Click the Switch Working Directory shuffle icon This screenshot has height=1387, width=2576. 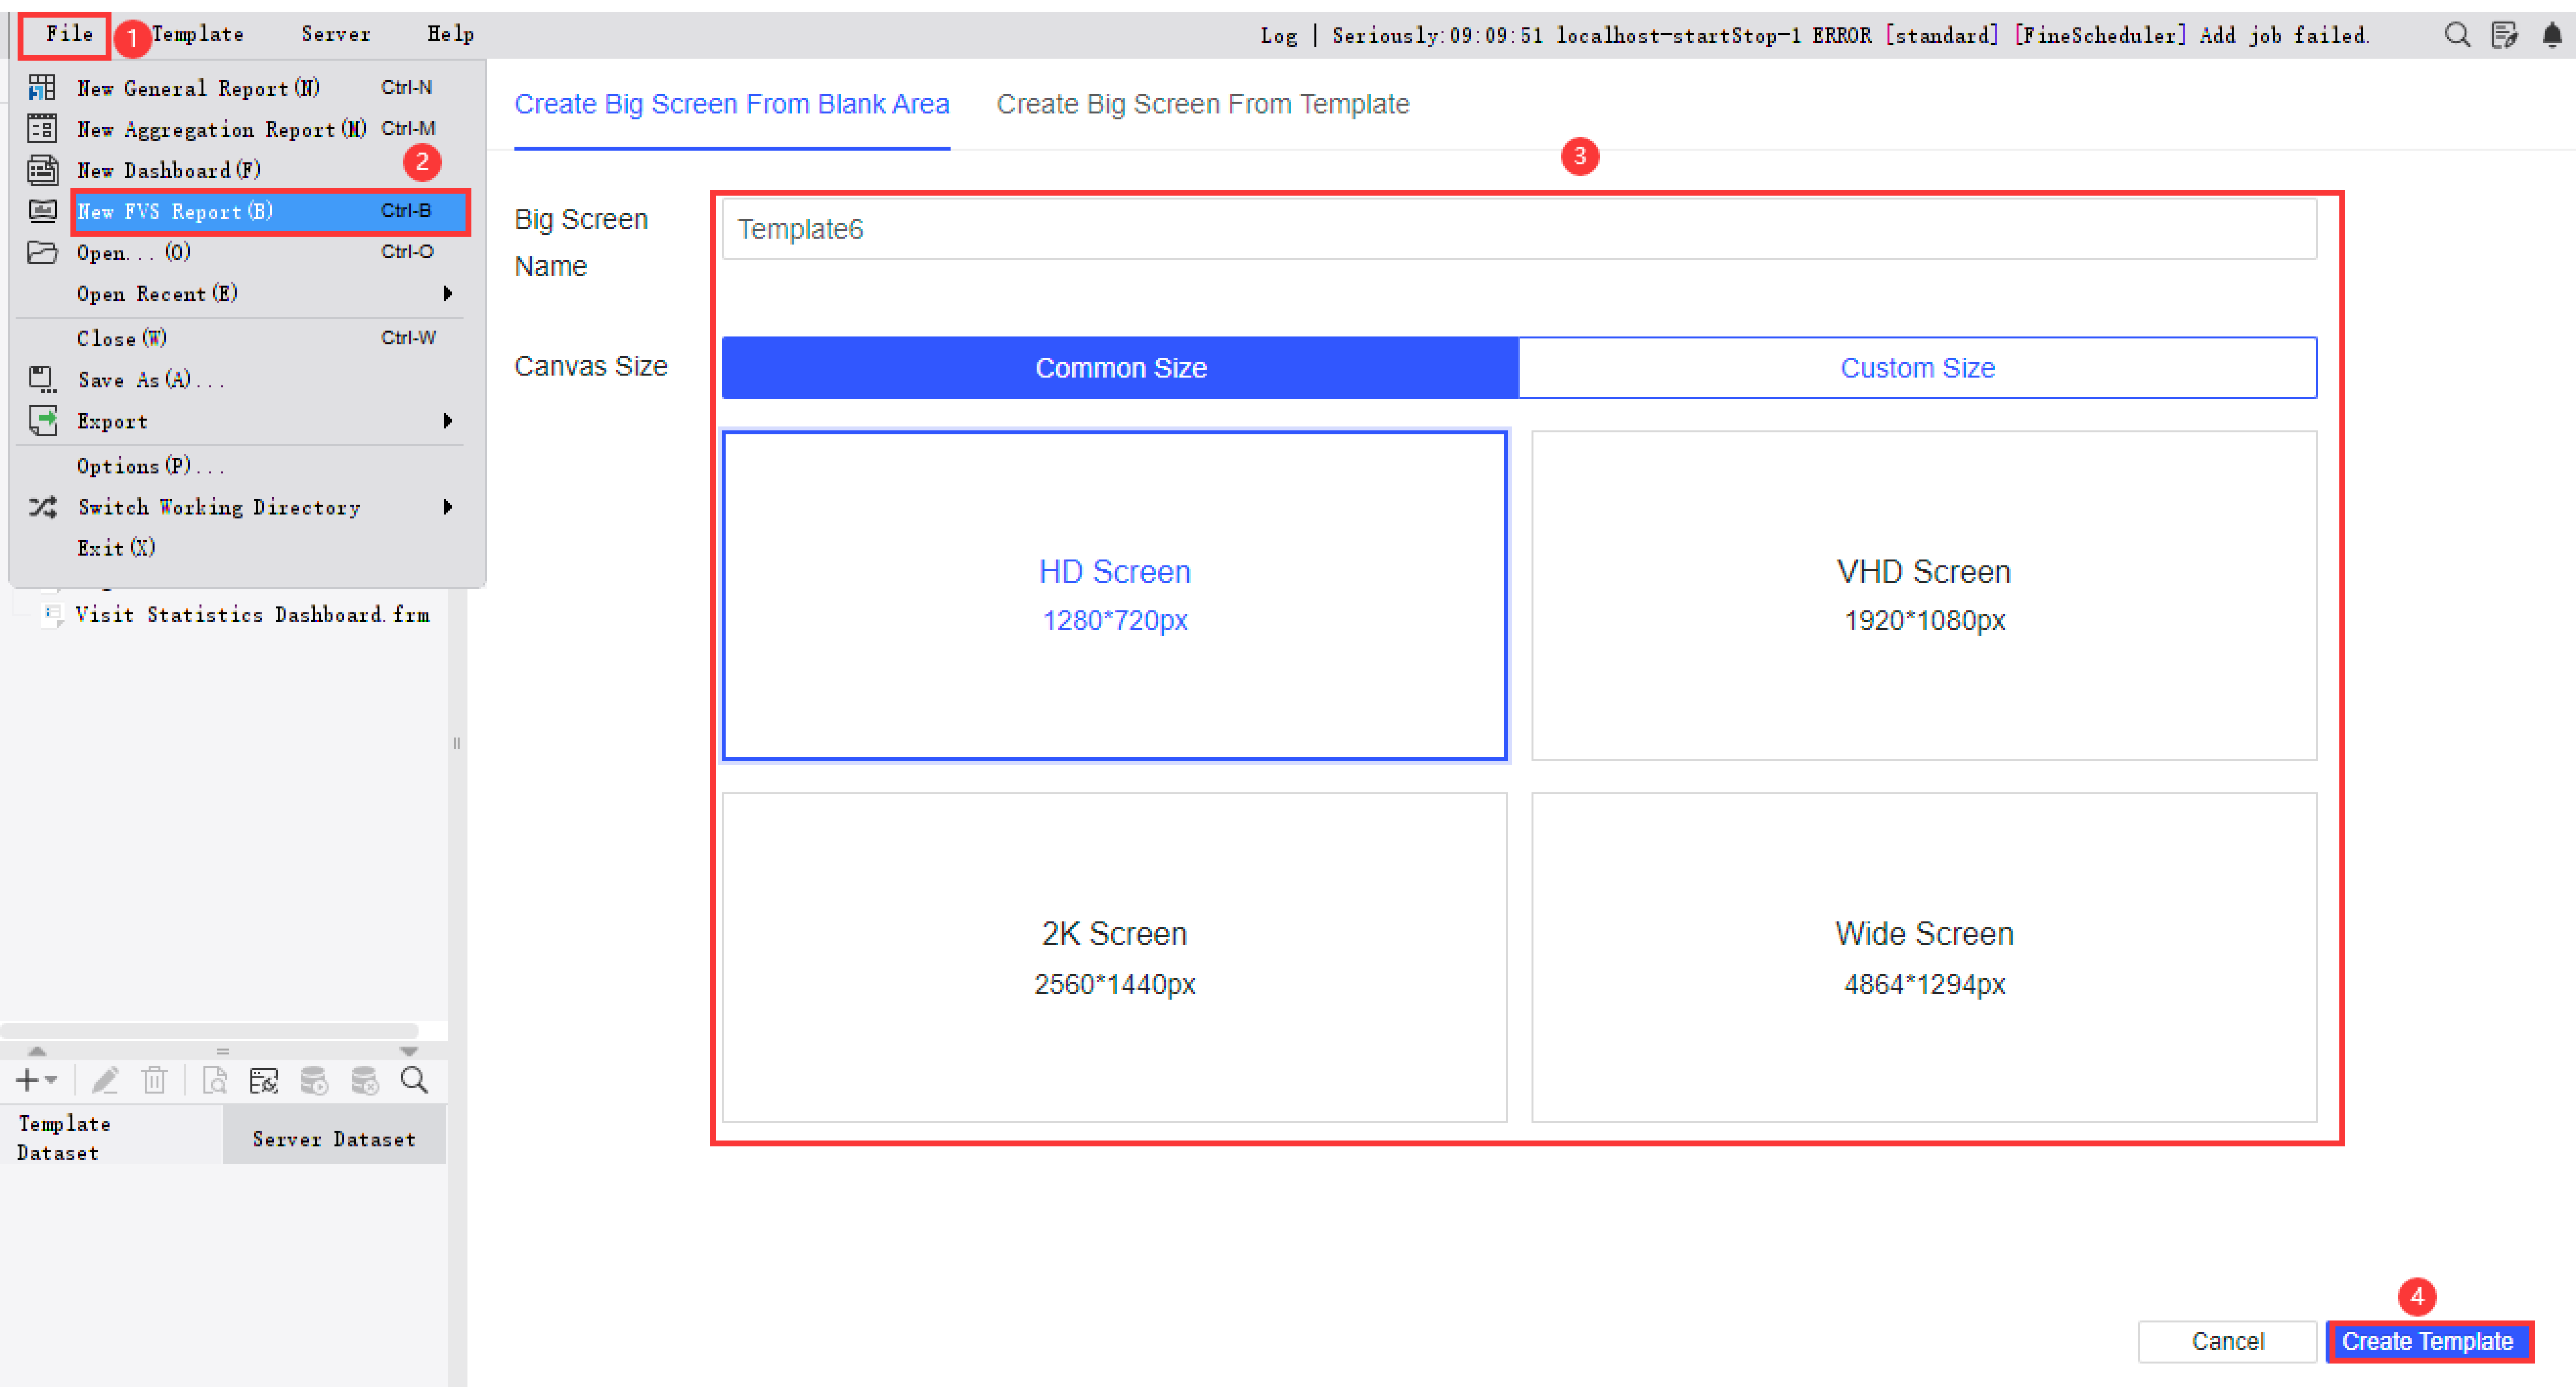[x=42, y=507]
